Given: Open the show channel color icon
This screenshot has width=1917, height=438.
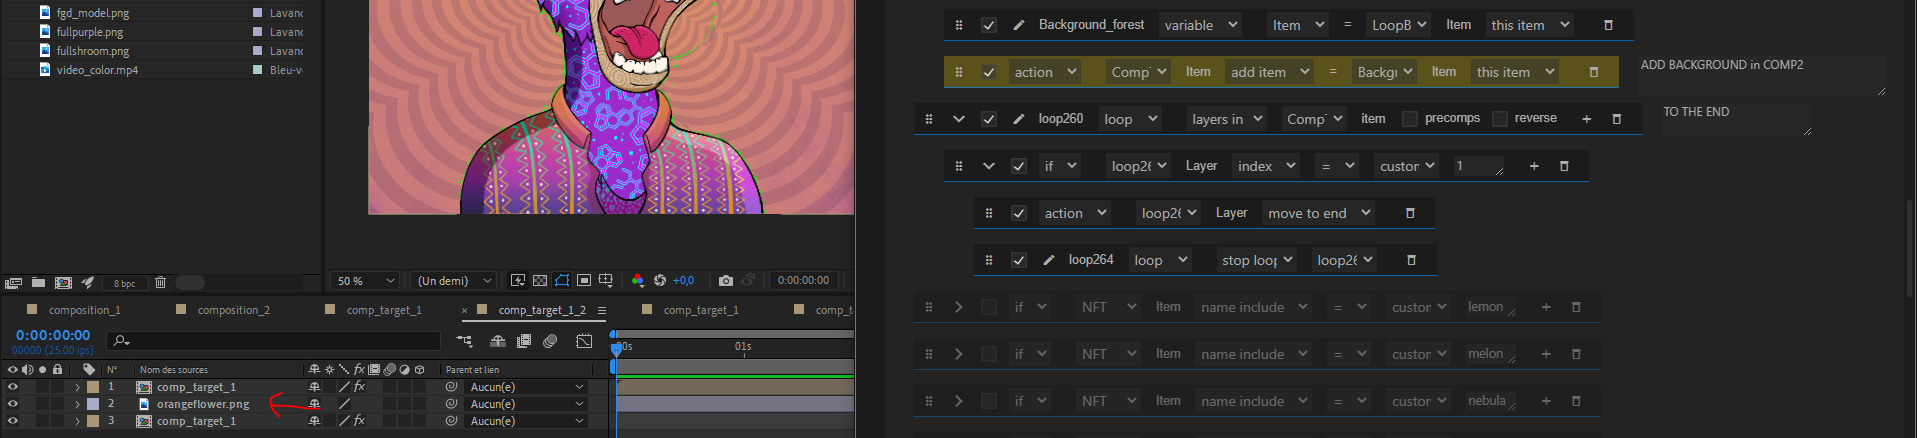Looking at the screenshot, I should tap(638, 281).
